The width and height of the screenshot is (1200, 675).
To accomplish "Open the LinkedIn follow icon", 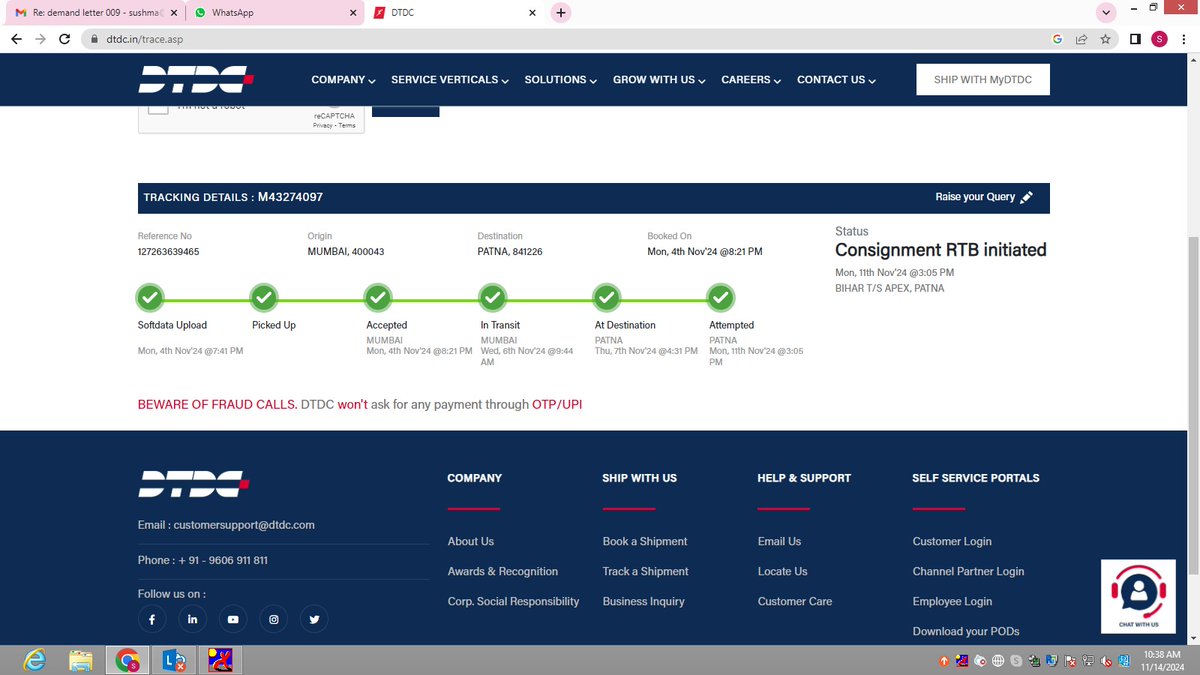I will point(192,620).
